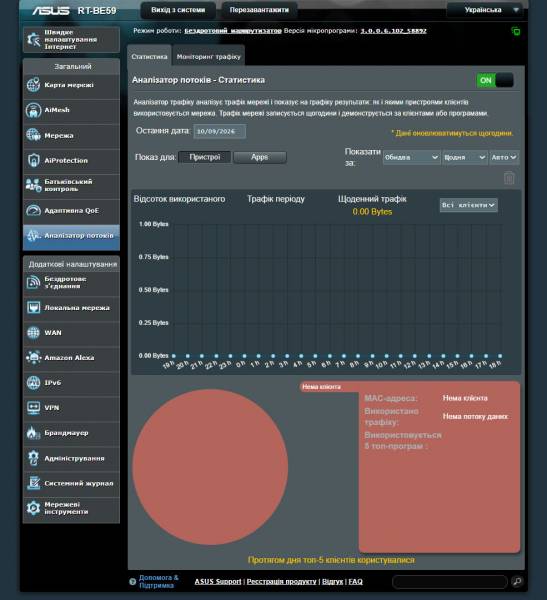Click the Адаптивна QoE gauge icon
This screenshot has width=547, height=600.
(x=33, y=210)
